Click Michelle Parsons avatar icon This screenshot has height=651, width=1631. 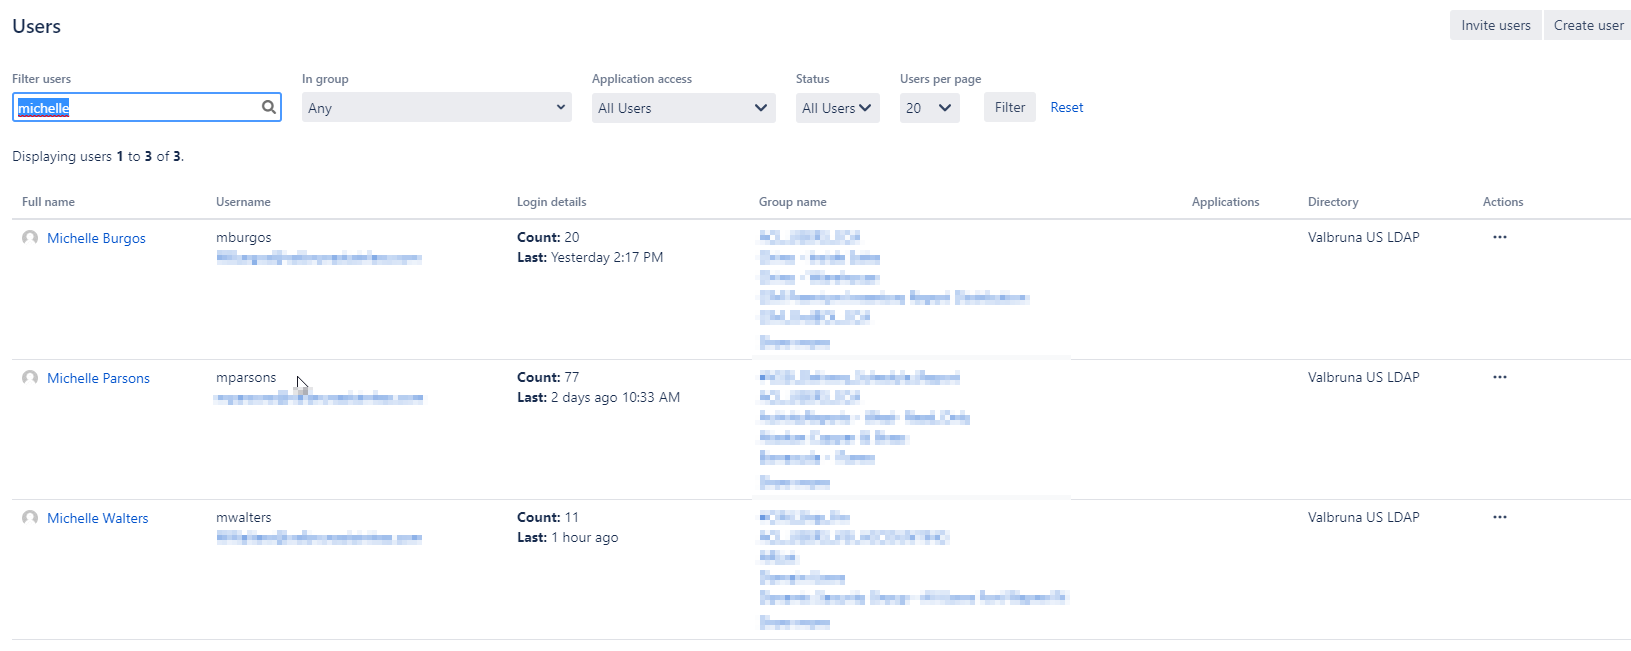[x=30, y=378]
